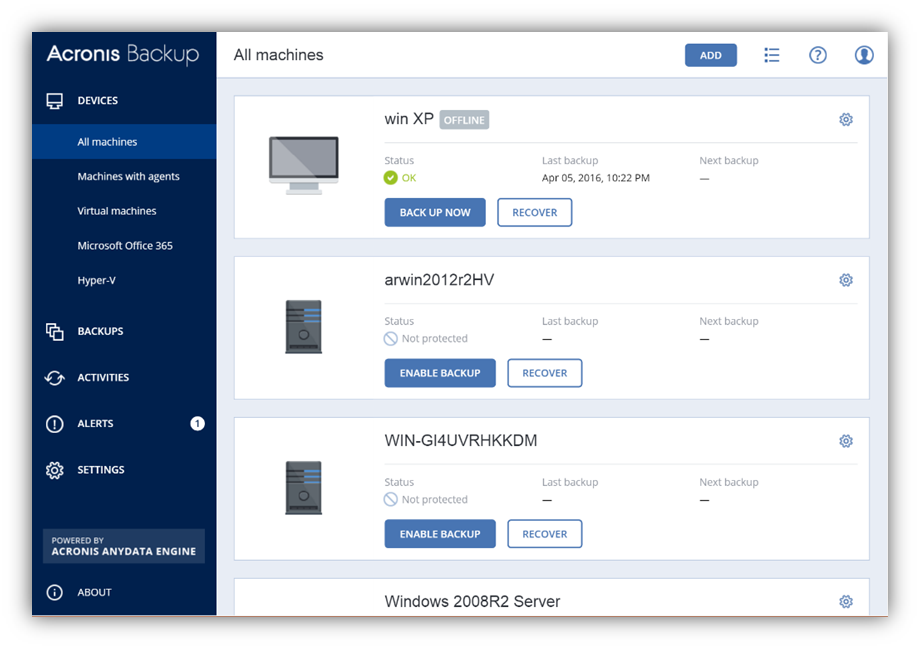
Task: Click the win XP desktop monitor image
Action: [303, 165]
